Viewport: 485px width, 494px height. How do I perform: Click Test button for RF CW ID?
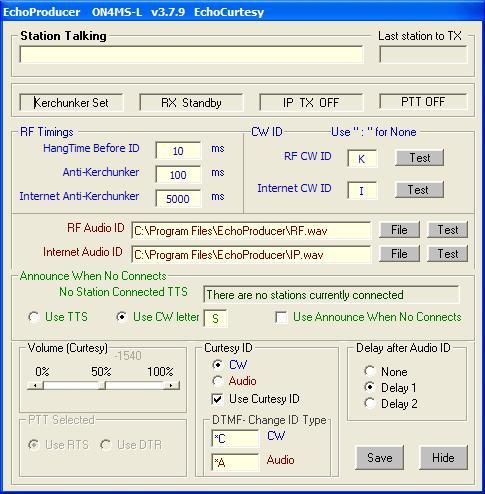(x=419, y=158)
